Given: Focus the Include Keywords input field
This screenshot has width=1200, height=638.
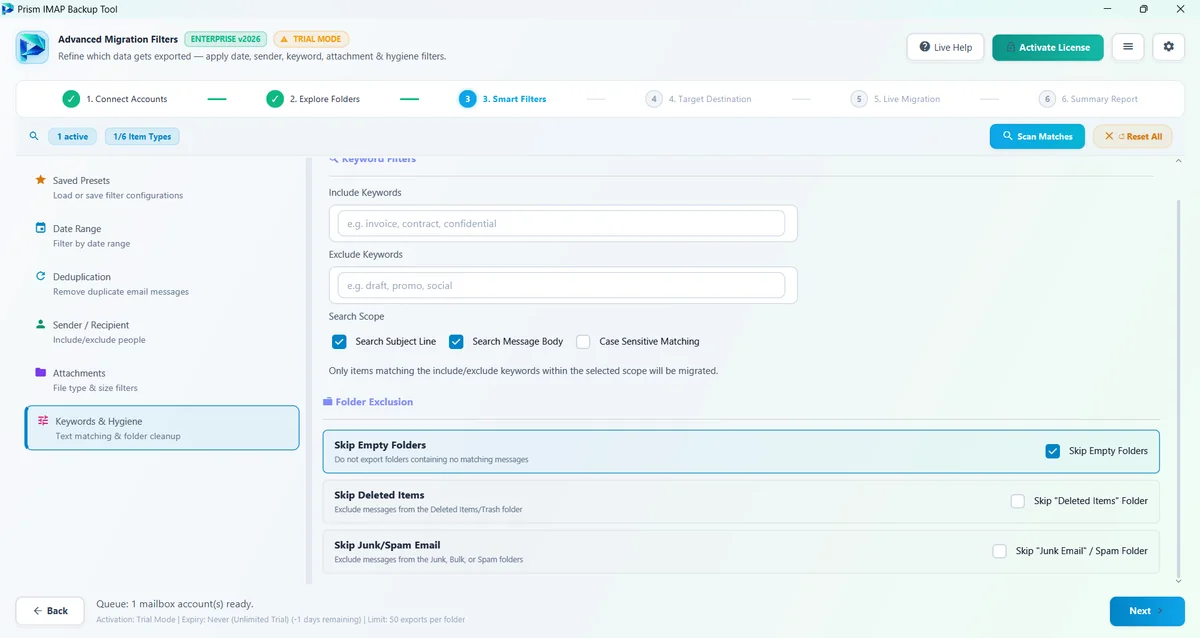Looking at the screenshot, I should coord(561,223).
